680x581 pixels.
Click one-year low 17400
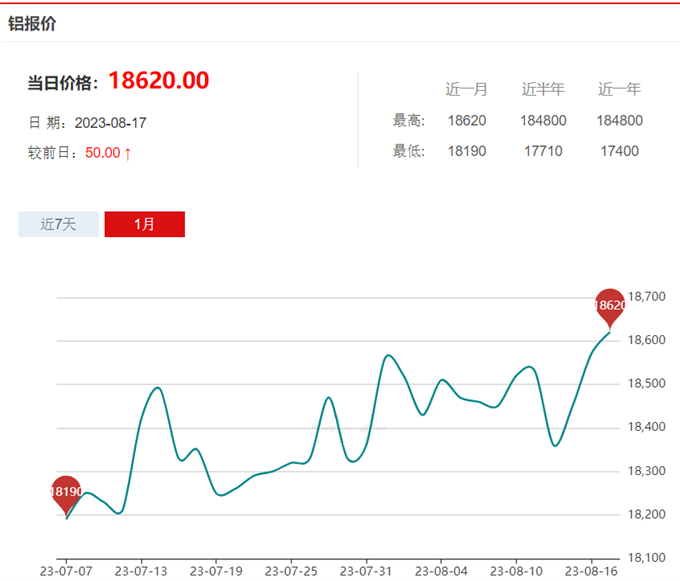click(619, 151)
